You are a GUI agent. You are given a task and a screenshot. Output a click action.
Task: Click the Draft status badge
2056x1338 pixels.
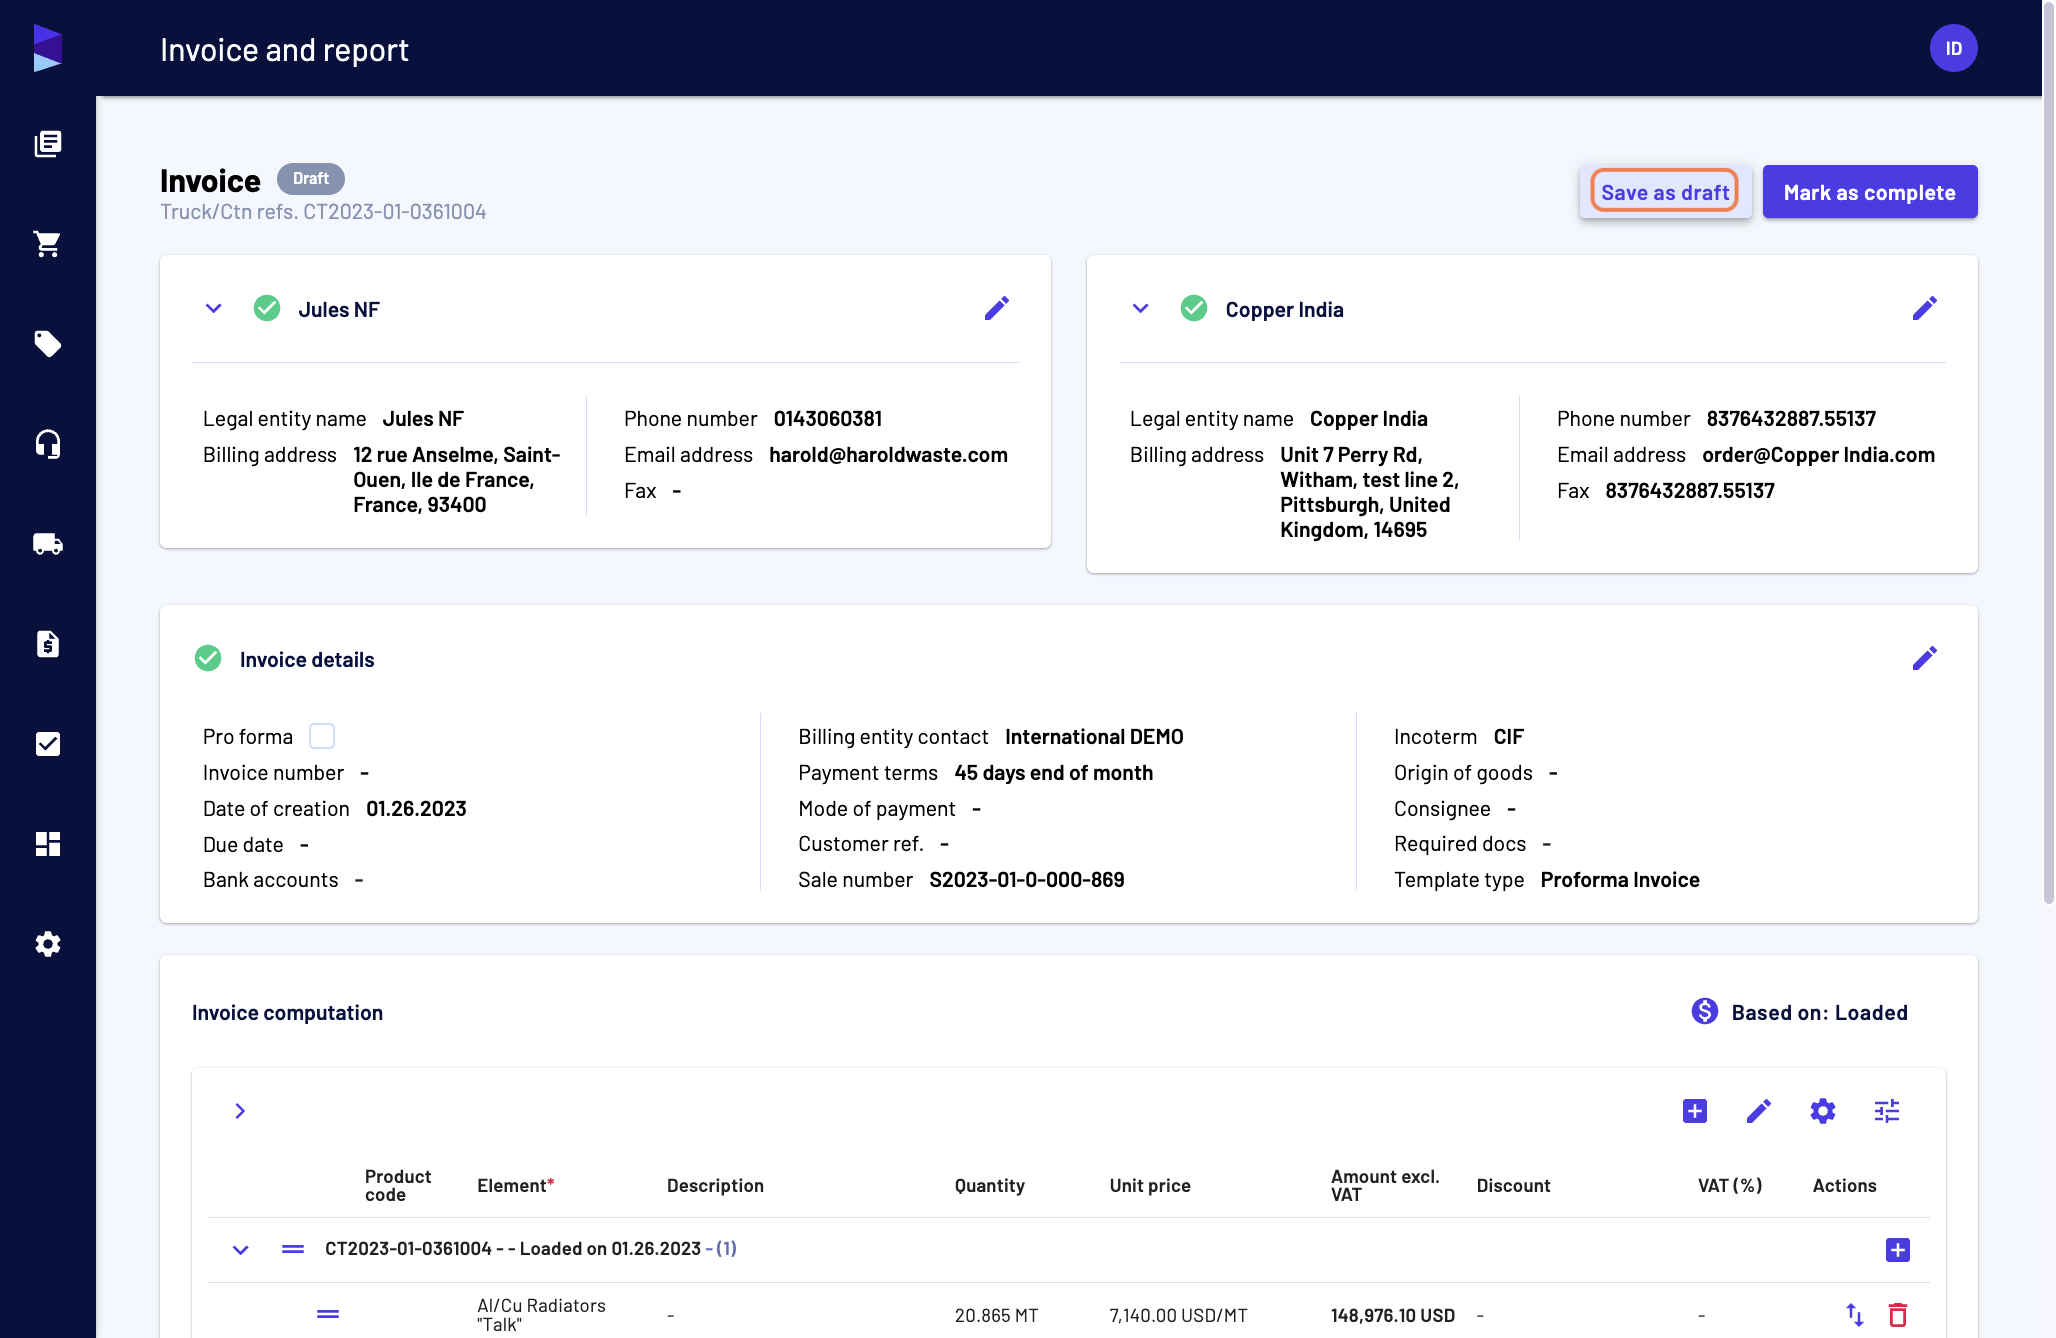(x=311, y=179)
